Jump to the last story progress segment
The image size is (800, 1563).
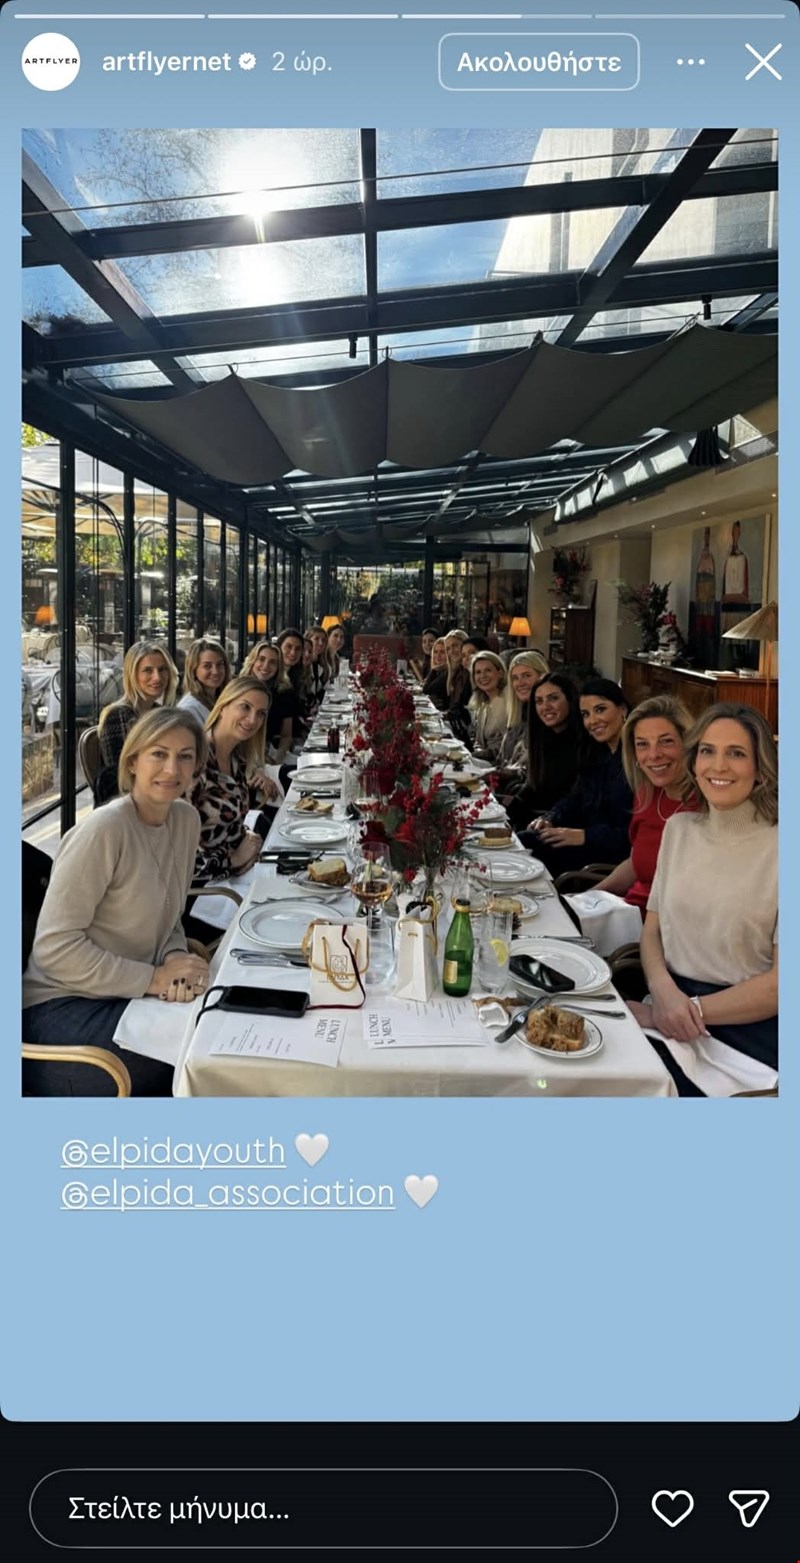tap(690, 16)
